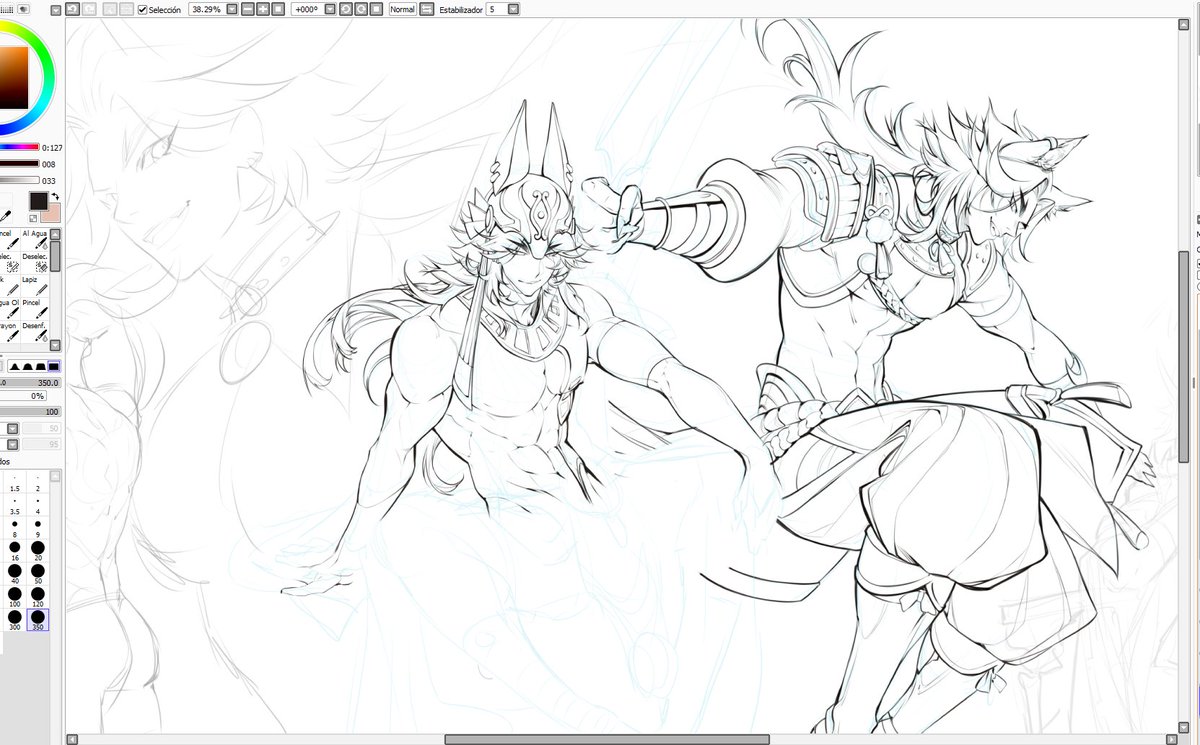
Task: Select brush size preset 8
Action: coord(14,529)
